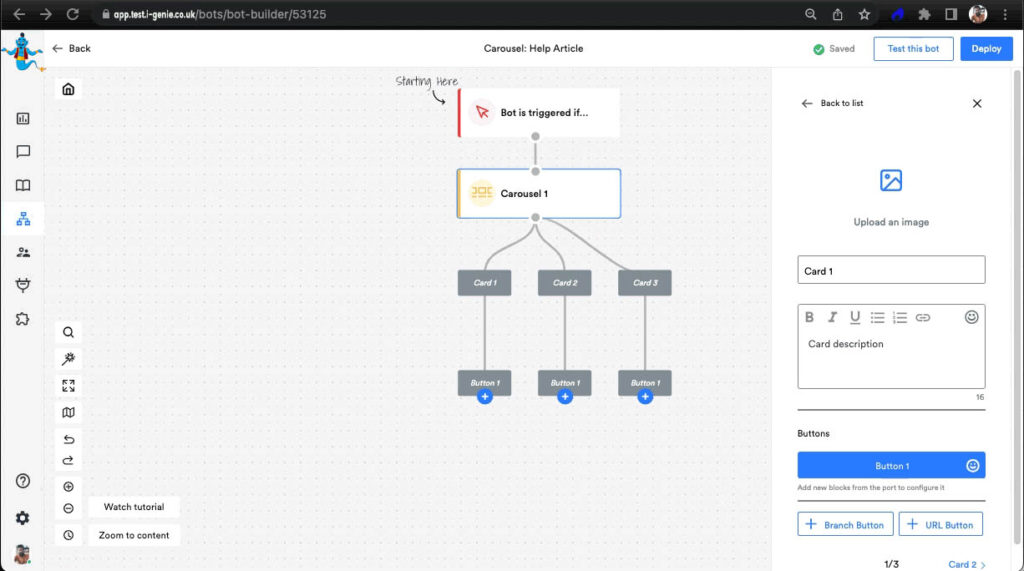Toggle bold formatting in description editor

pos(810,318)
